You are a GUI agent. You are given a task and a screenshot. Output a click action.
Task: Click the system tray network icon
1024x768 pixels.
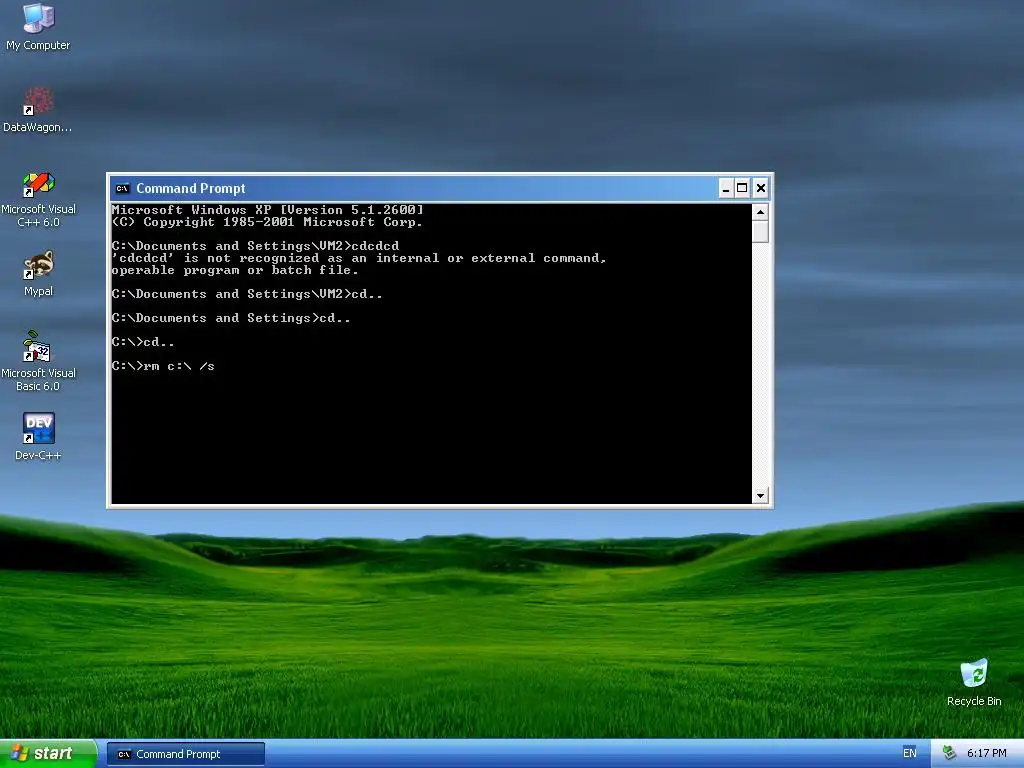click(949, 753)
